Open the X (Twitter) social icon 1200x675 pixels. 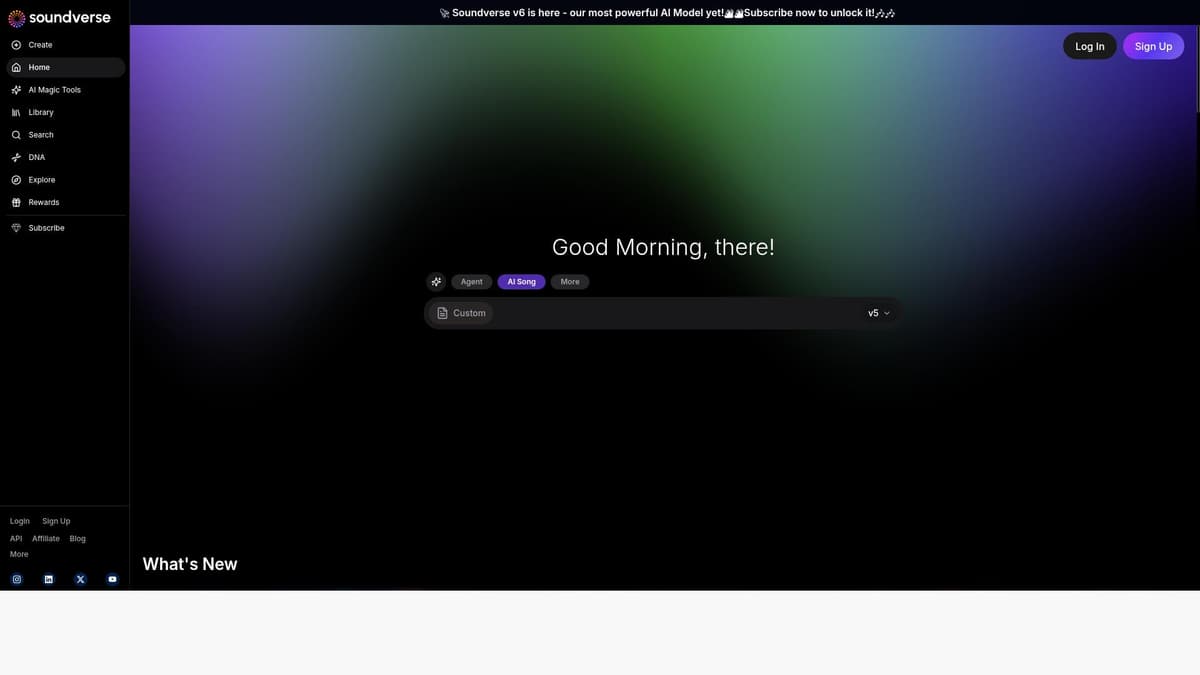(81, 579)
